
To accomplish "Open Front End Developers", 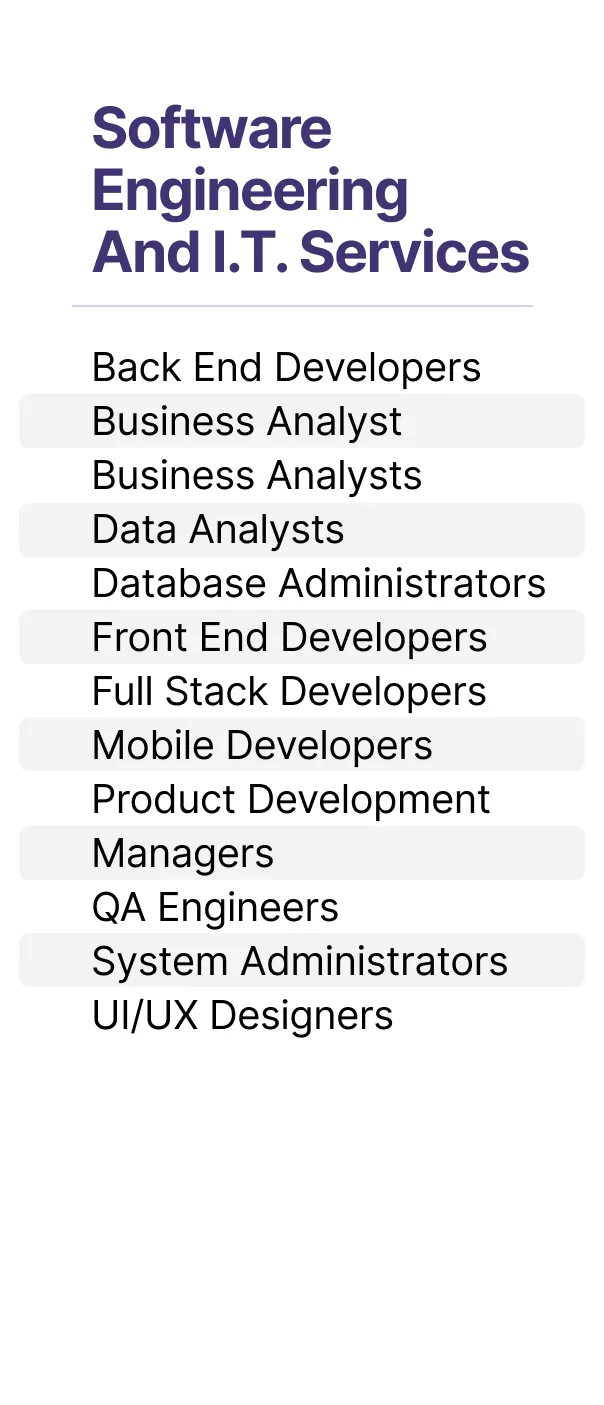I will pos(302,637).
